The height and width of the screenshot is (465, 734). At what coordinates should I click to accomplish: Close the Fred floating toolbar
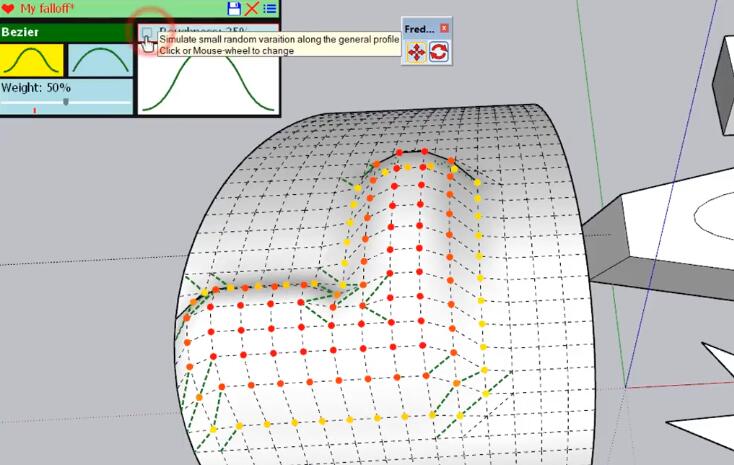(x=444, y=28)
